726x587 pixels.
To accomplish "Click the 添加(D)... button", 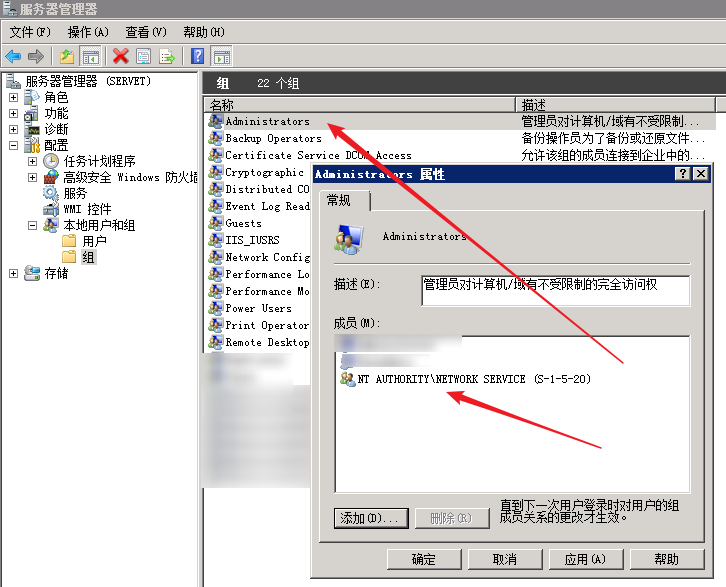I will (x=369, y=518).
